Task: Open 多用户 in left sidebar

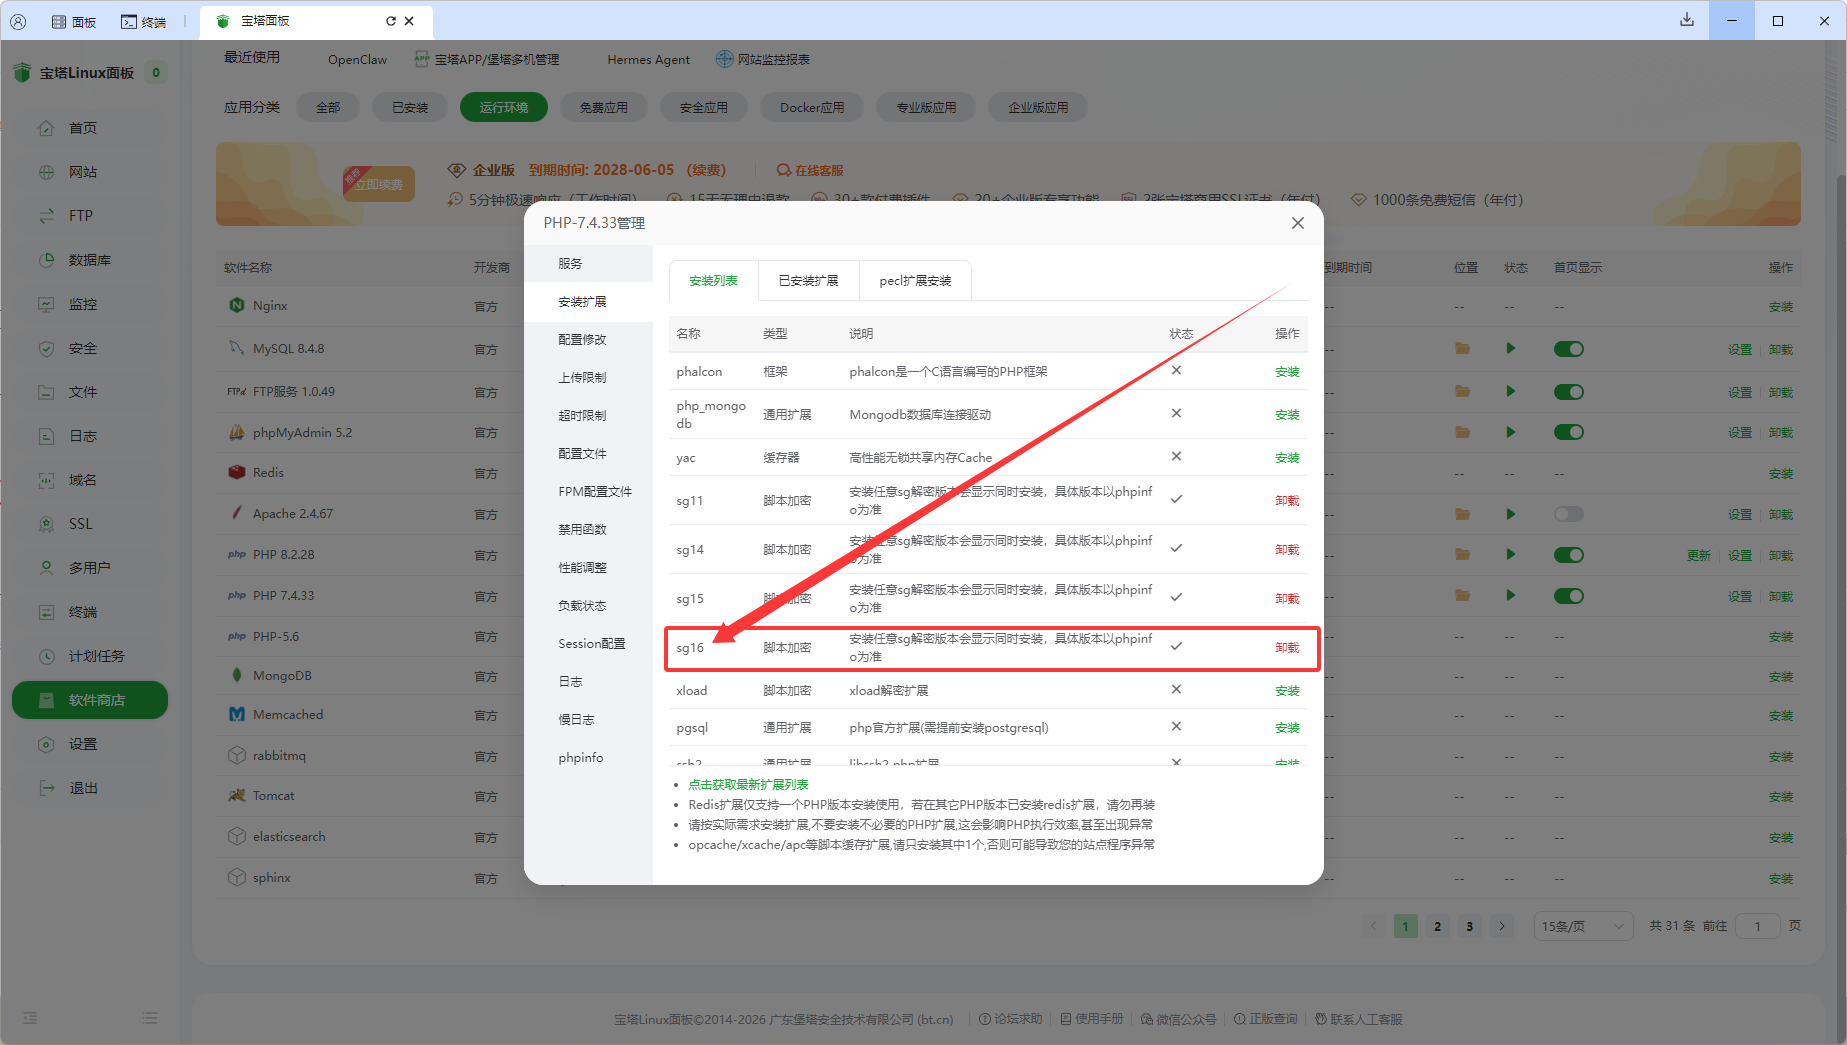Action: click(90, 568)
